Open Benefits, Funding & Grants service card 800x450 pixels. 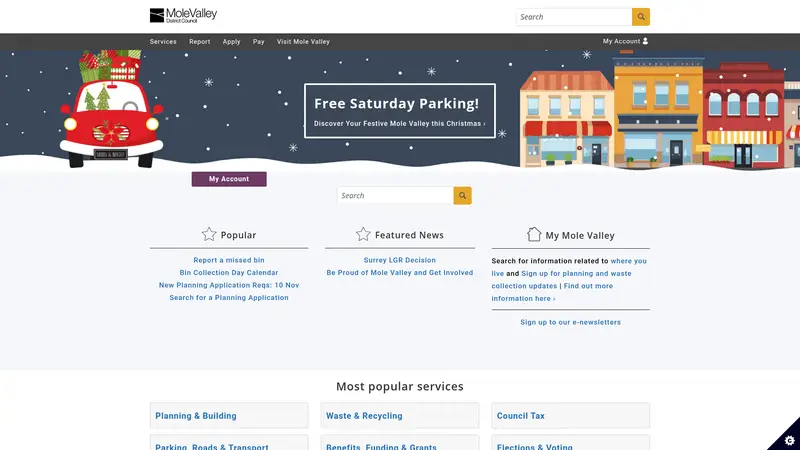click(x=399, y=443)
